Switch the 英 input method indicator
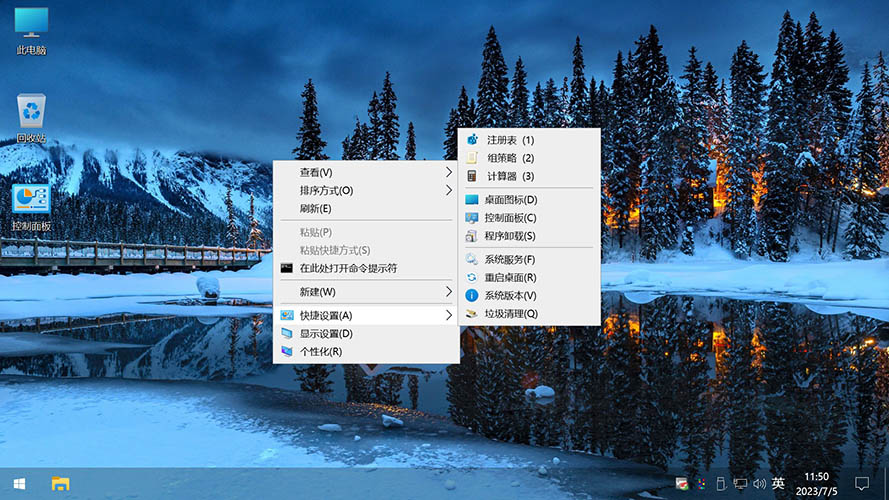This screenshot has width=889, height=500. (778, 484)
